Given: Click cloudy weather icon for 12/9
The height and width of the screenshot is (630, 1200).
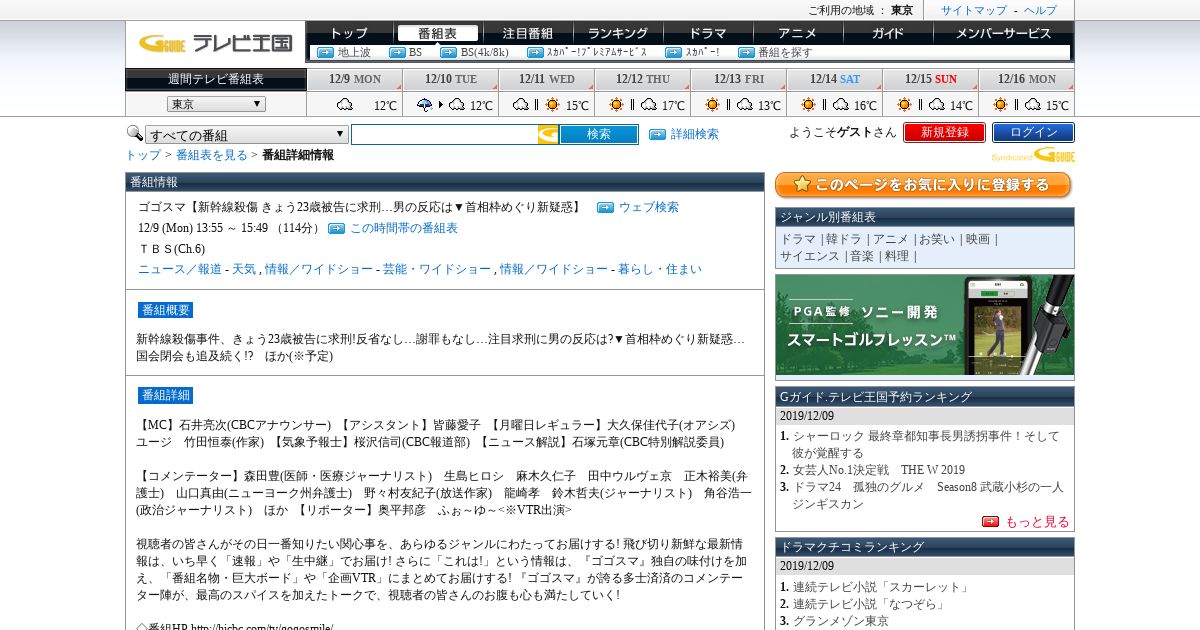Looking at the screenshot, I should (x=345, y=104).
